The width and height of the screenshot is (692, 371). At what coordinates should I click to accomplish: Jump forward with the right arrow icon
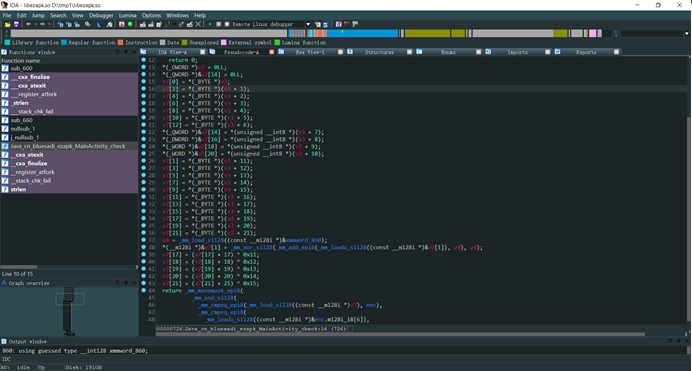coord(42,24)
